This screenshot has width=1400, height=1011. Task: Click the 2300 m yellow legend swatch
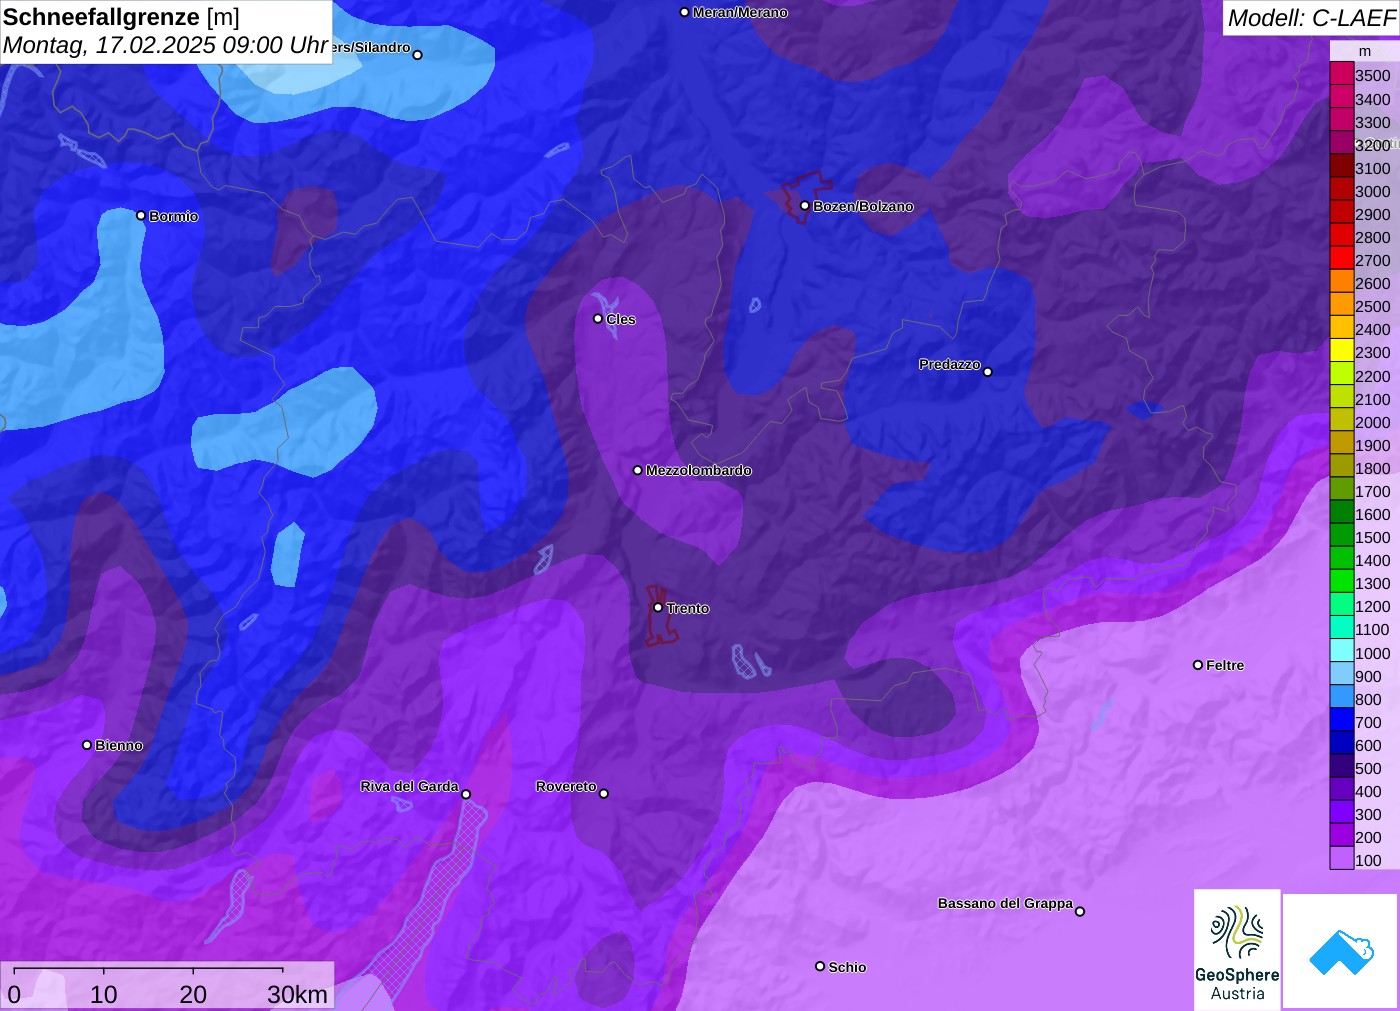(x=1342, y=351)
